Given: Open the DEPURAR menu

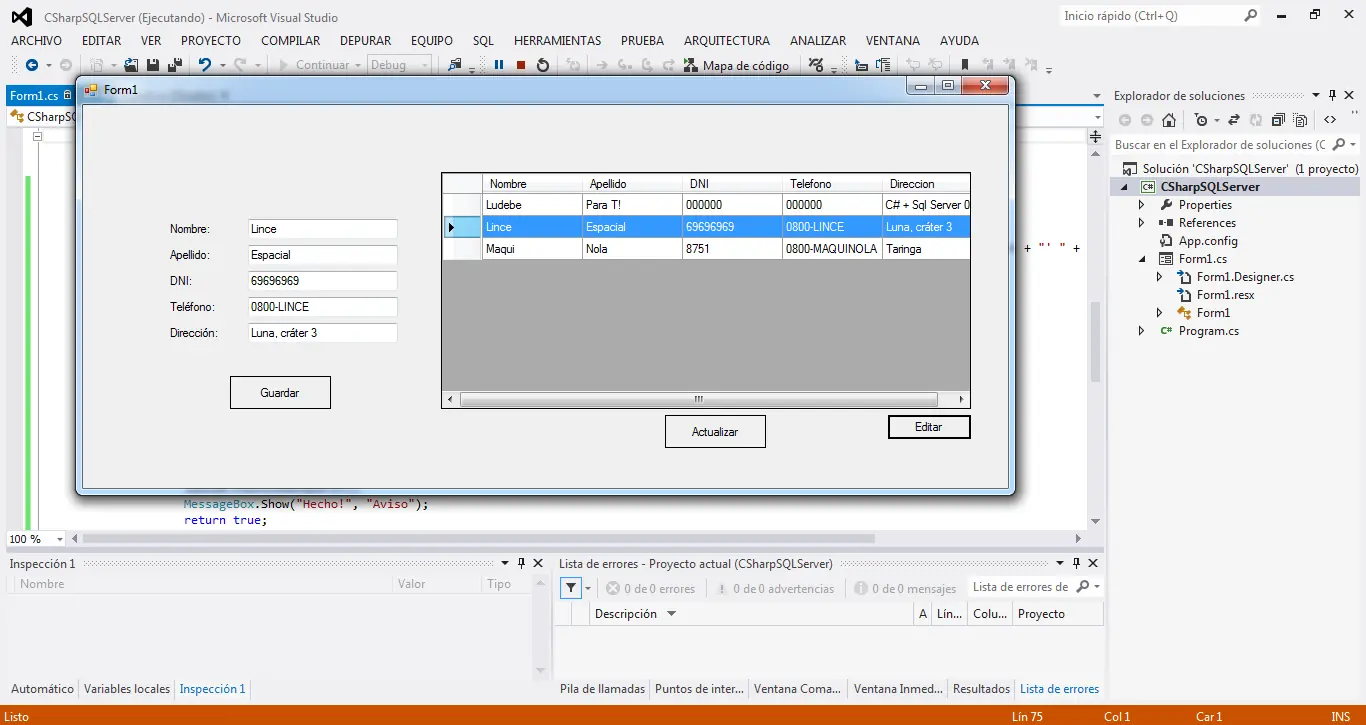Looking at the screenshot, I should pos(365,41).
